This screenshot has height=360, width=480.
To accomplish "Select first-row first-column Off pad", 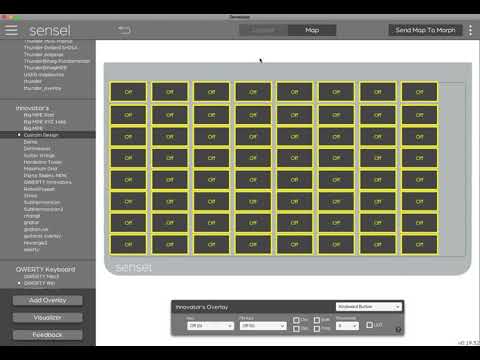I will (x=128, y=92).
